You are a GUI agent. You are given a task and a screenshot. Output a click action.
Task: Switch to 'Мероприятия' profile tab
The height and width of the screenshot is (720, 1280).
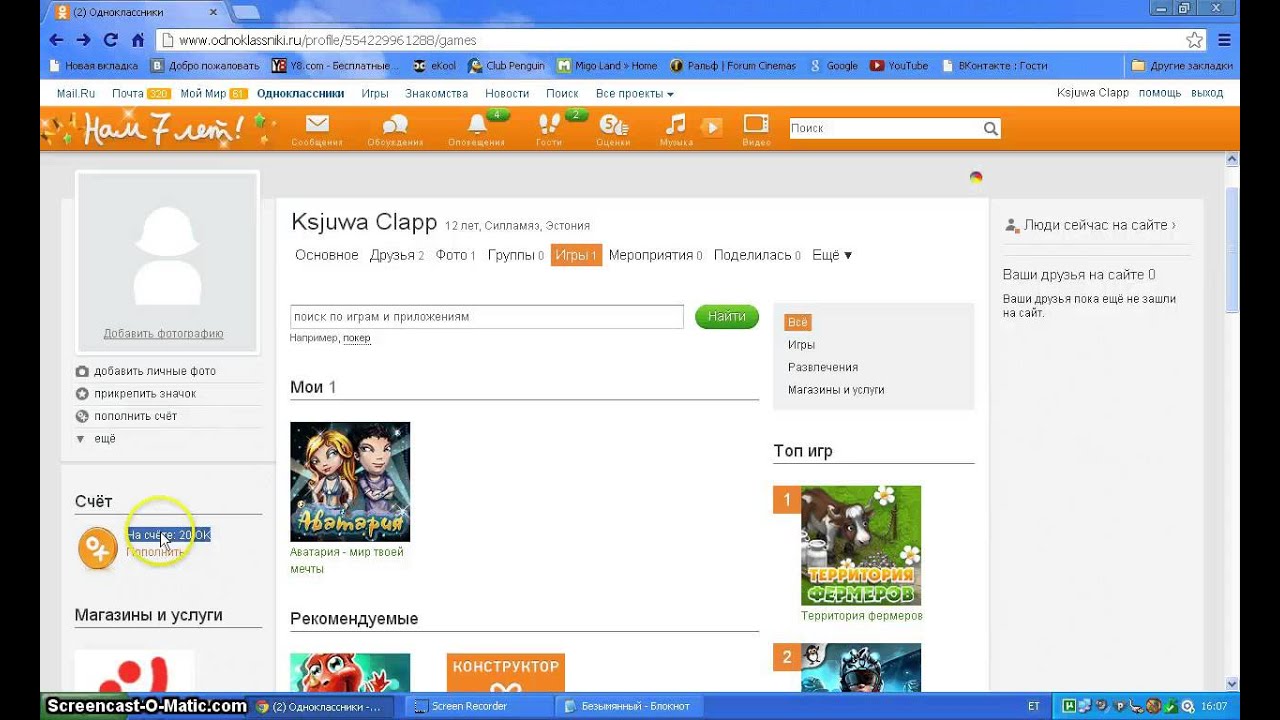pos(655,255)
